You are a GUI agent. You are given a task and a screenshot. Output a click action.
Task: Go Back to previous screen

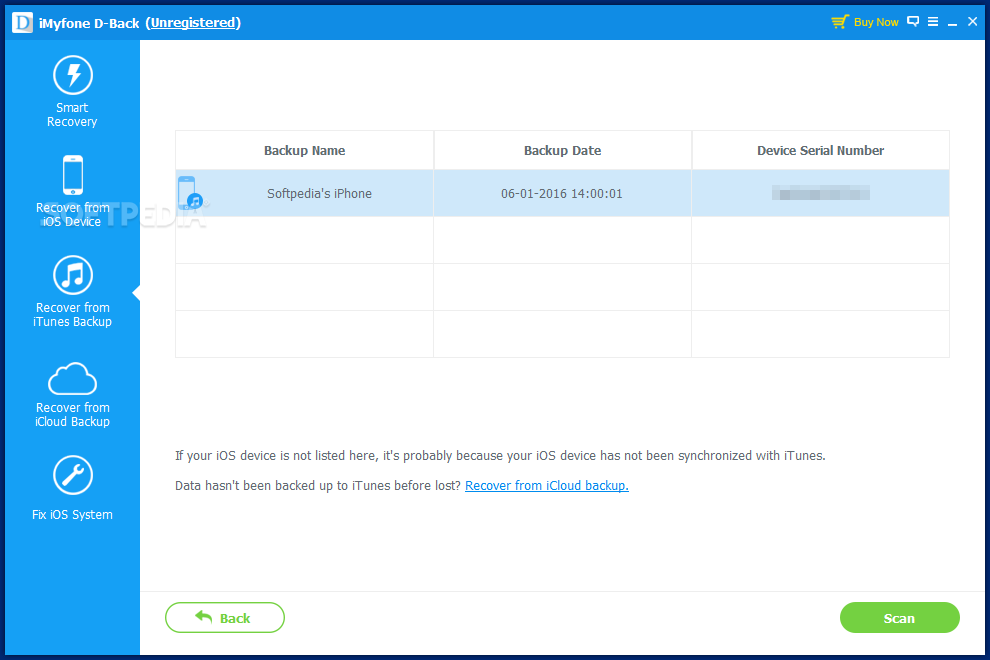tap(225, 618)
